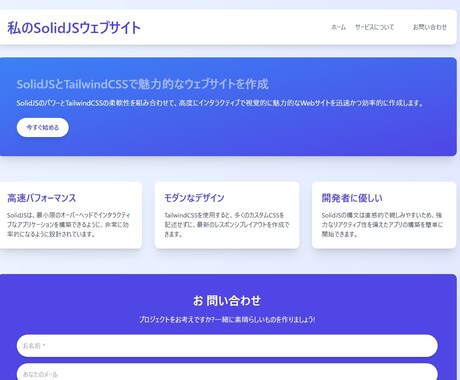Screen dimensions: 460x380
Task: Click the プロジェクトをお考えですか subtitle text
Action: pos(227,319)
